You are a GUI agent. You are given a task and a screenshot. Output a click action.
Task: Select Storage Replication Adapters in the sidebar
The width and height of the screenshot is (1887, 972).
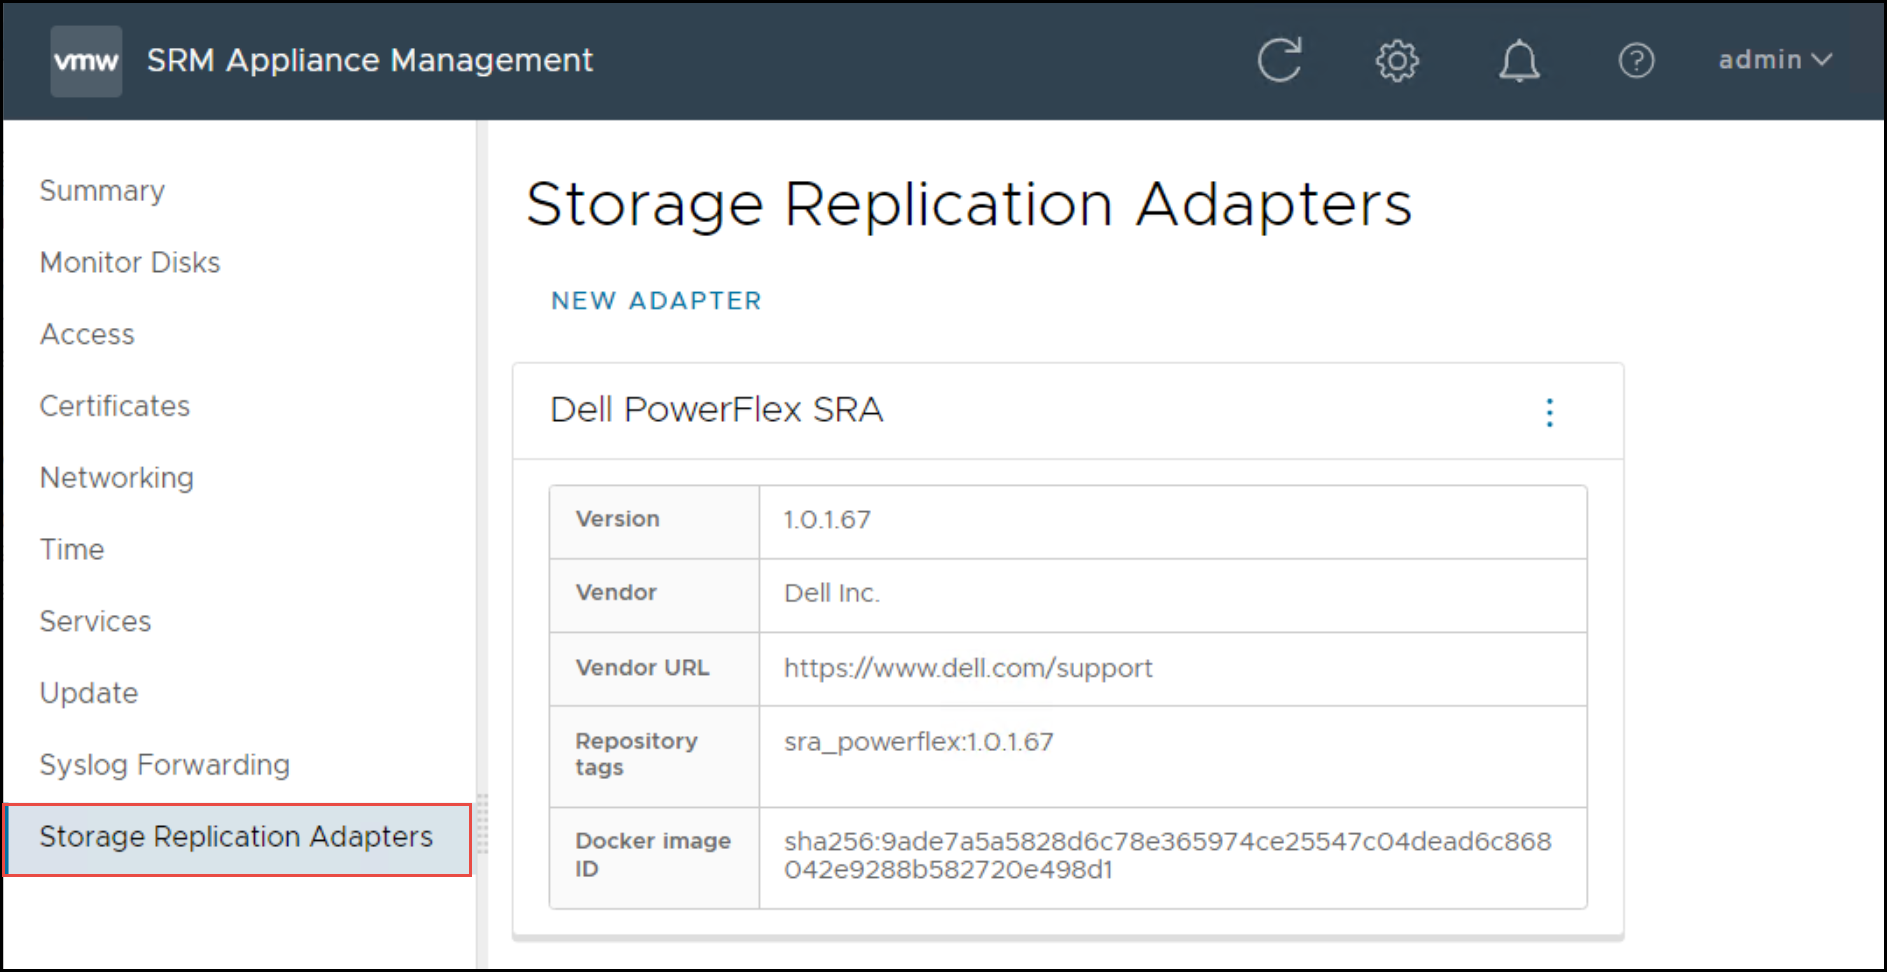click(x=237, y=839)
